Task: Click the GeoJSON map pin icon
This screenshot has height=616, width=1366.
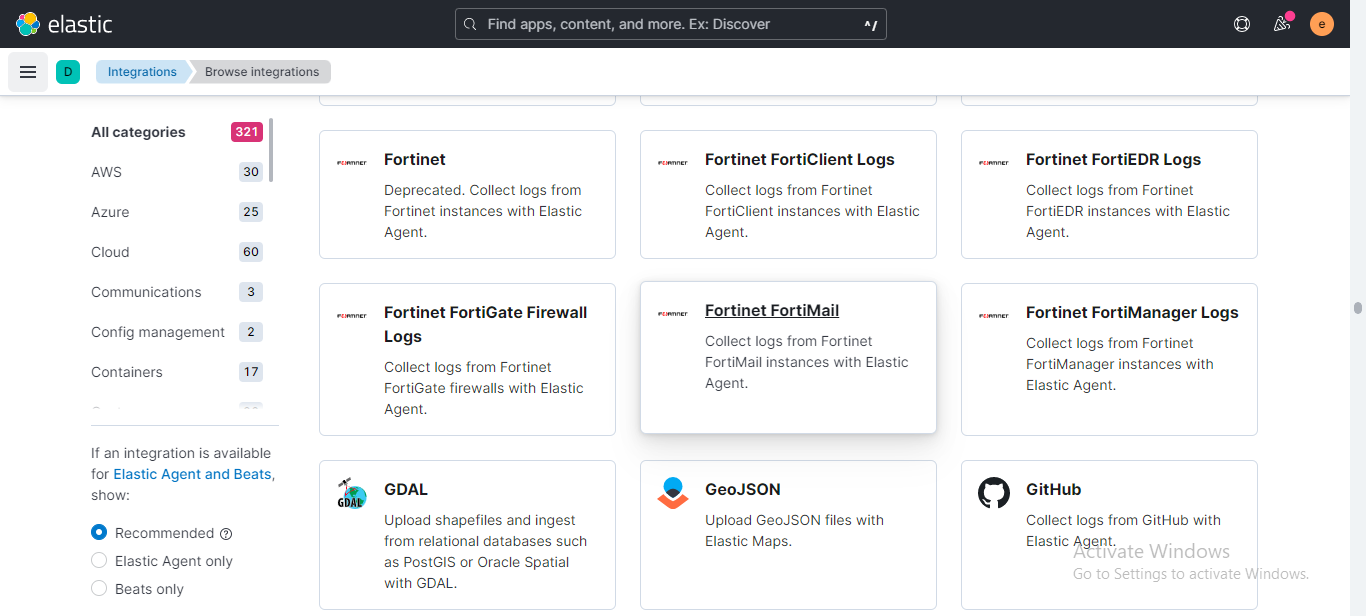Action: coord(672,492)
